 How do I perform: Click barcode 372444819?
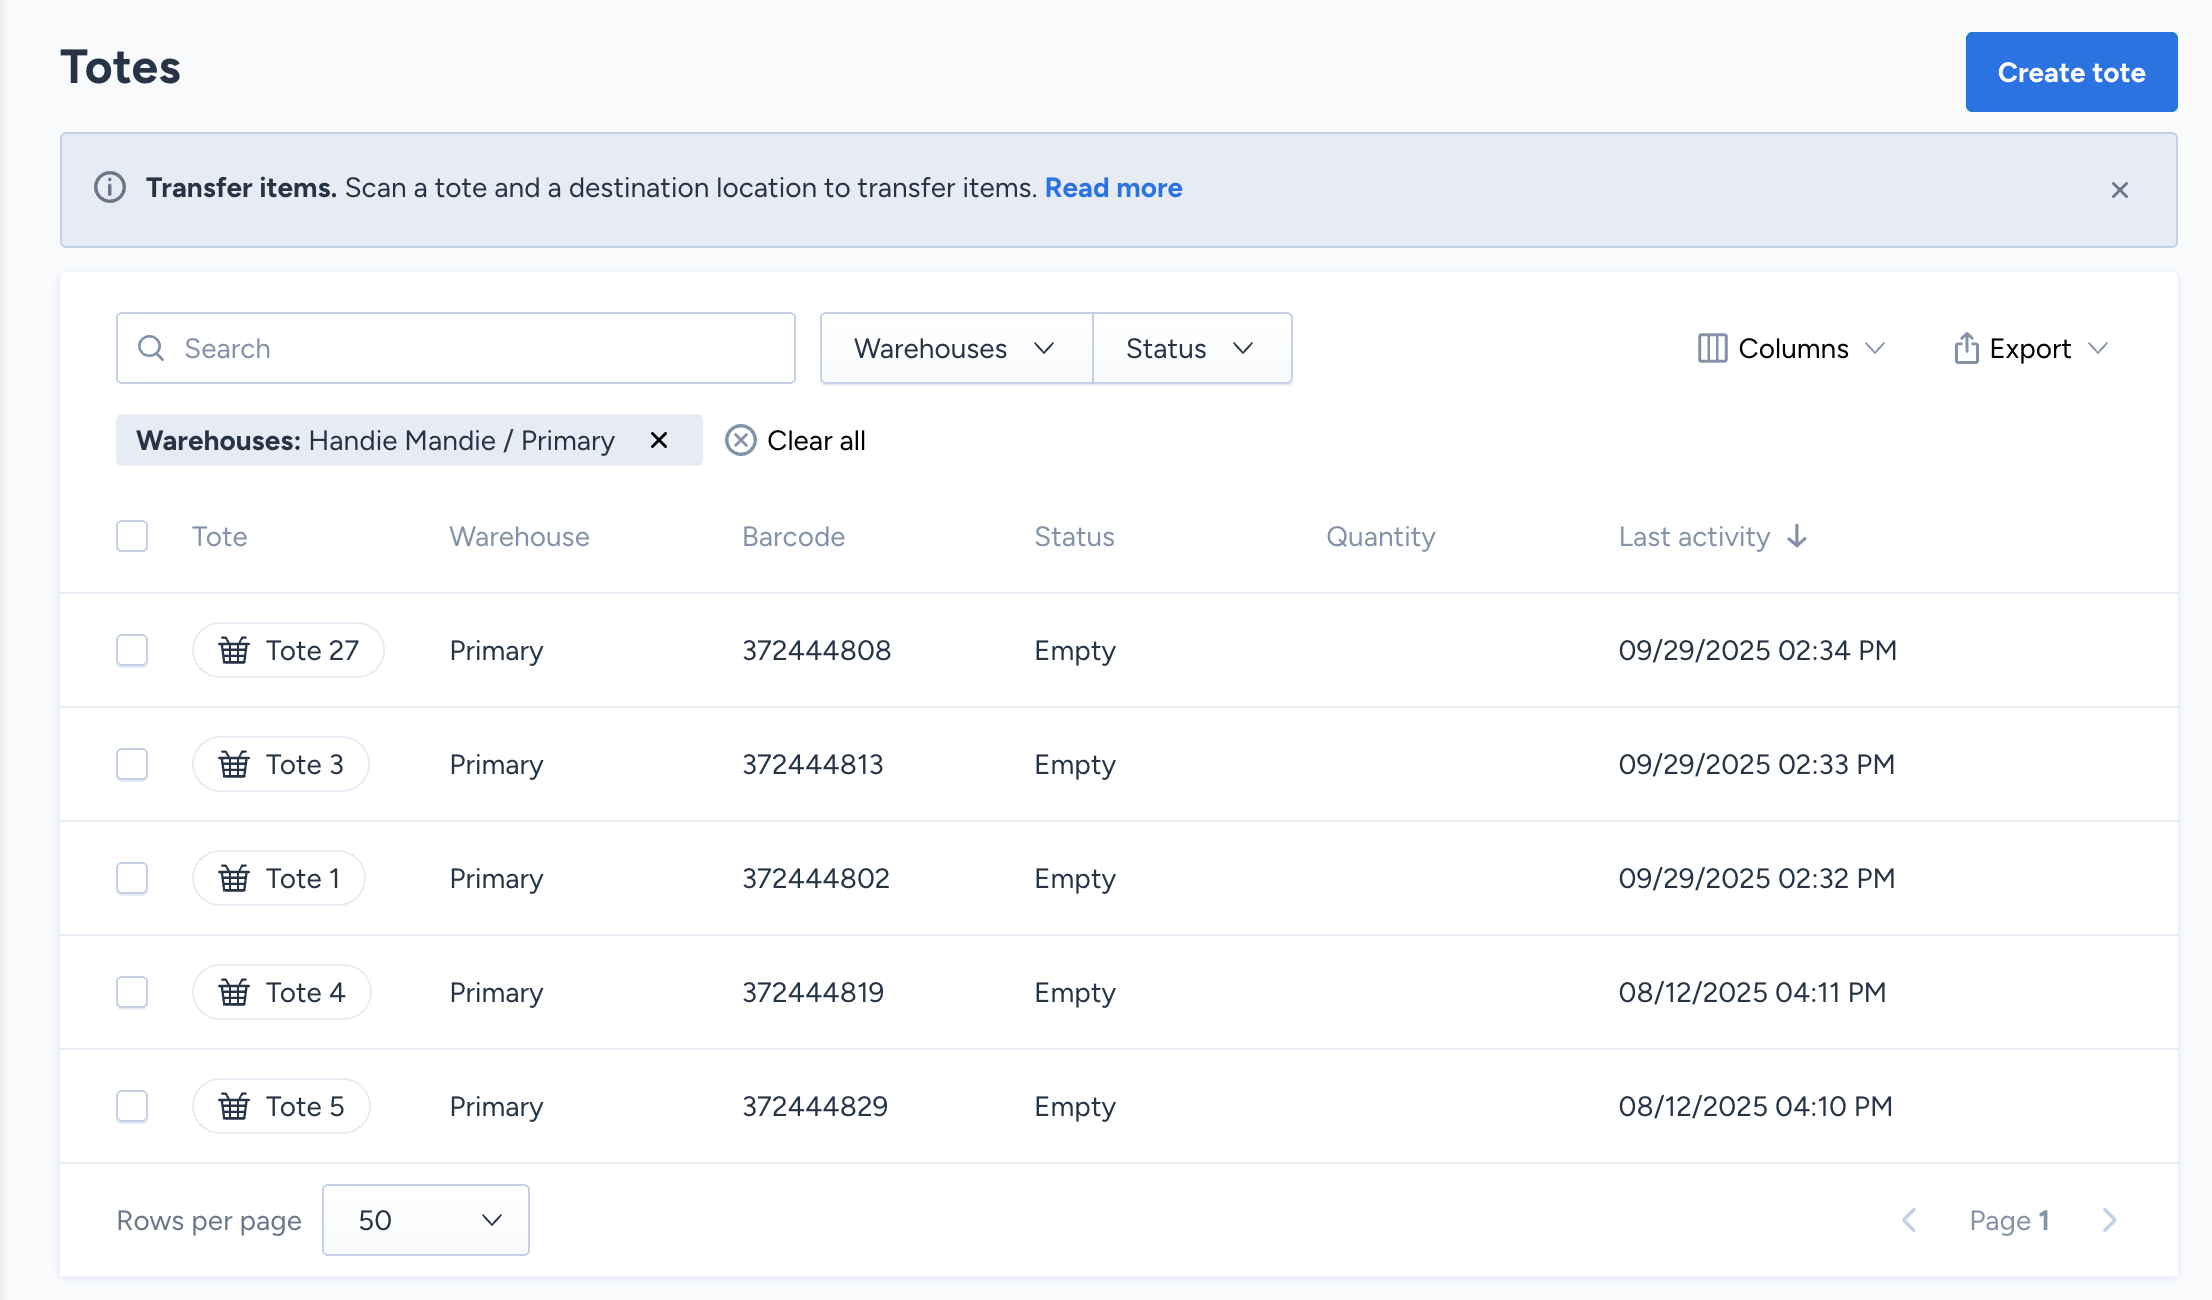813,992
